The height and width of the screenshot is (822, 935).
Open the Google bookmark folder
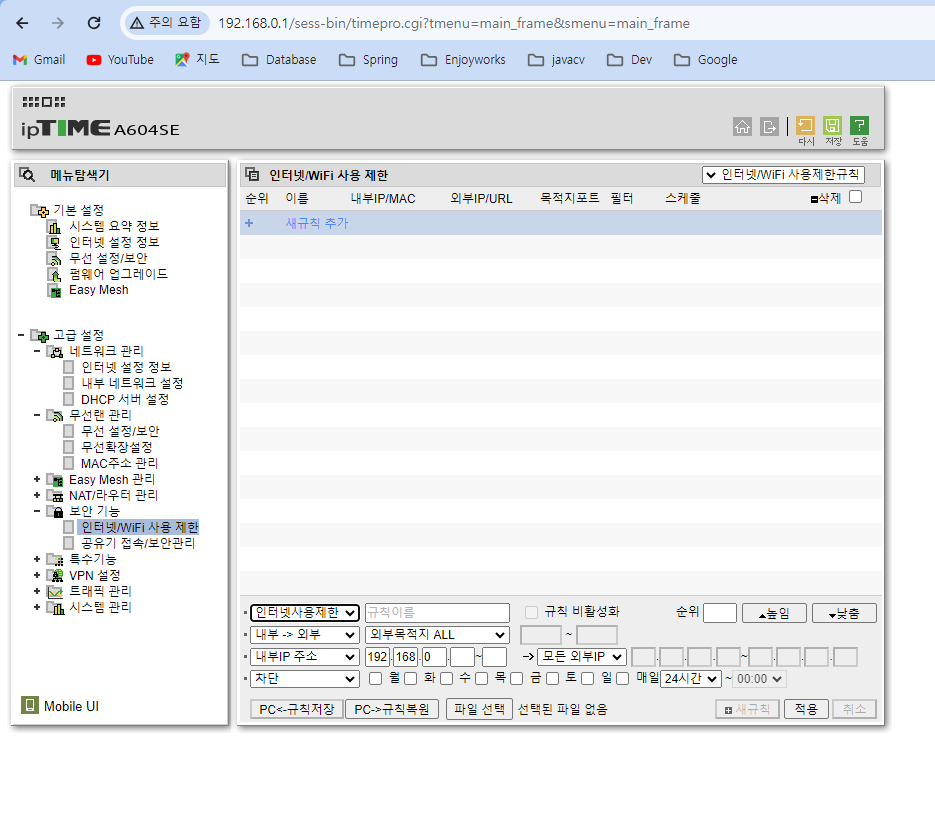(x=705, y=60)
